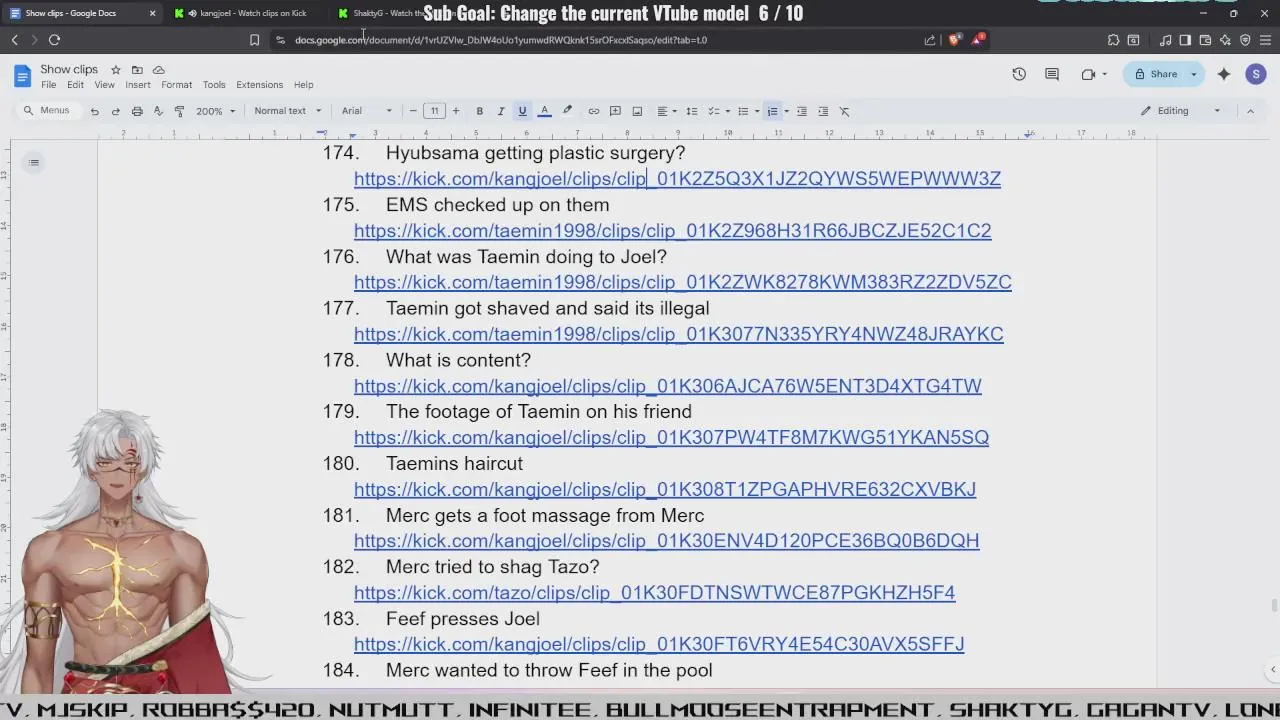Open the Normal text style dropdown

pos(287,111)
